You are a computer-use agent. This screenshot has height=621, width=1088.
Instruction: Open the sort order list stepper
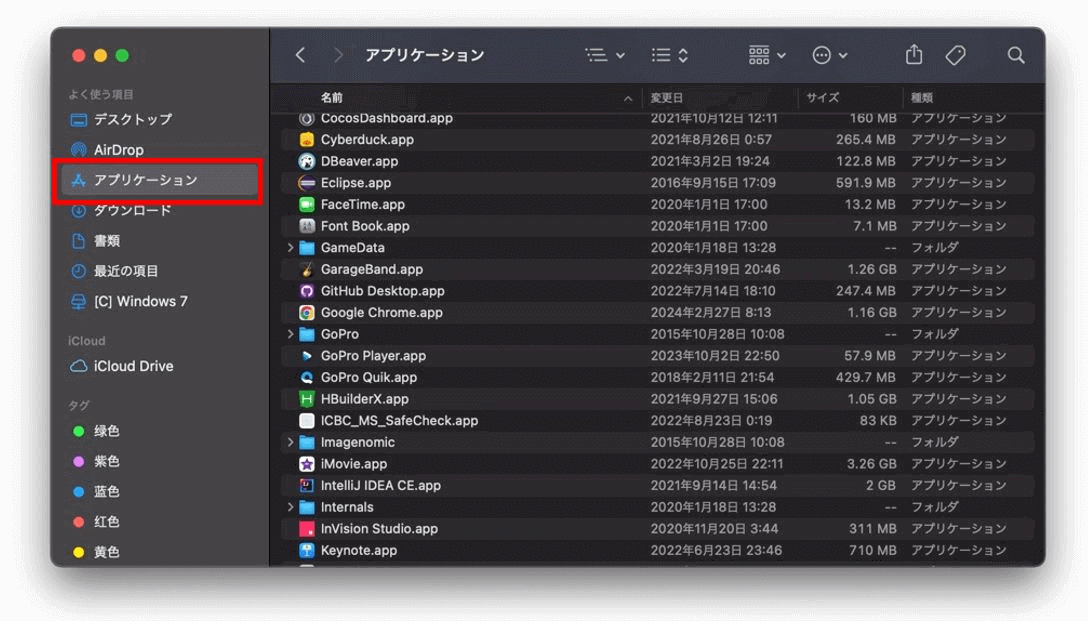[x=670, y=55]
